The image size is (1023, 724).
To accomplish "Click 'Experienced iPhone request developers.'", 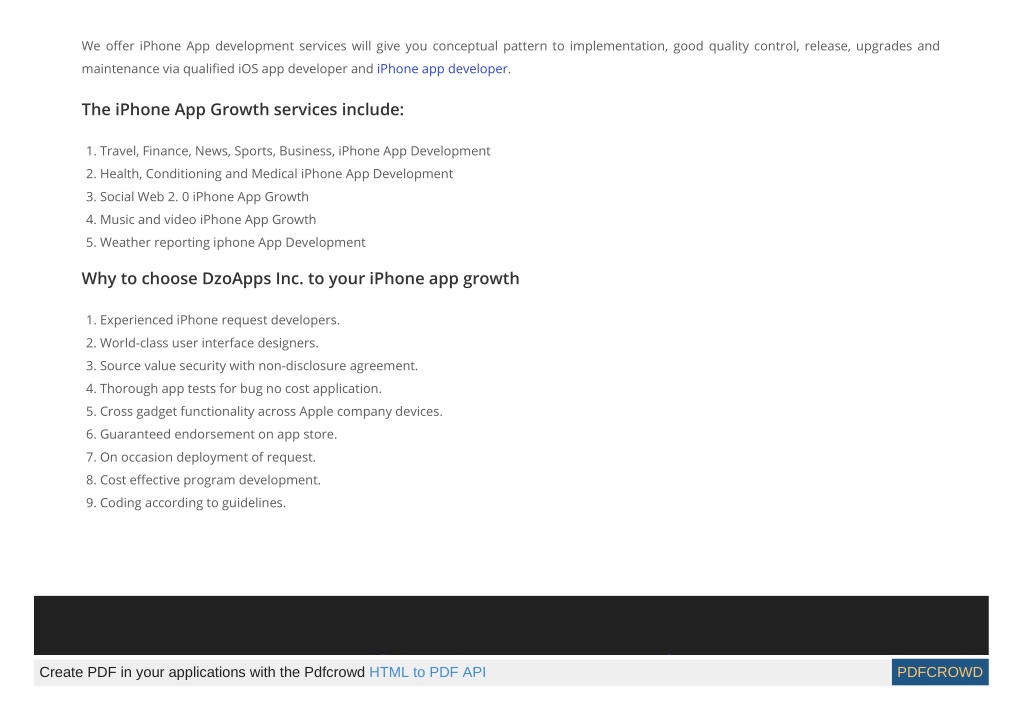I will point(220,320).
